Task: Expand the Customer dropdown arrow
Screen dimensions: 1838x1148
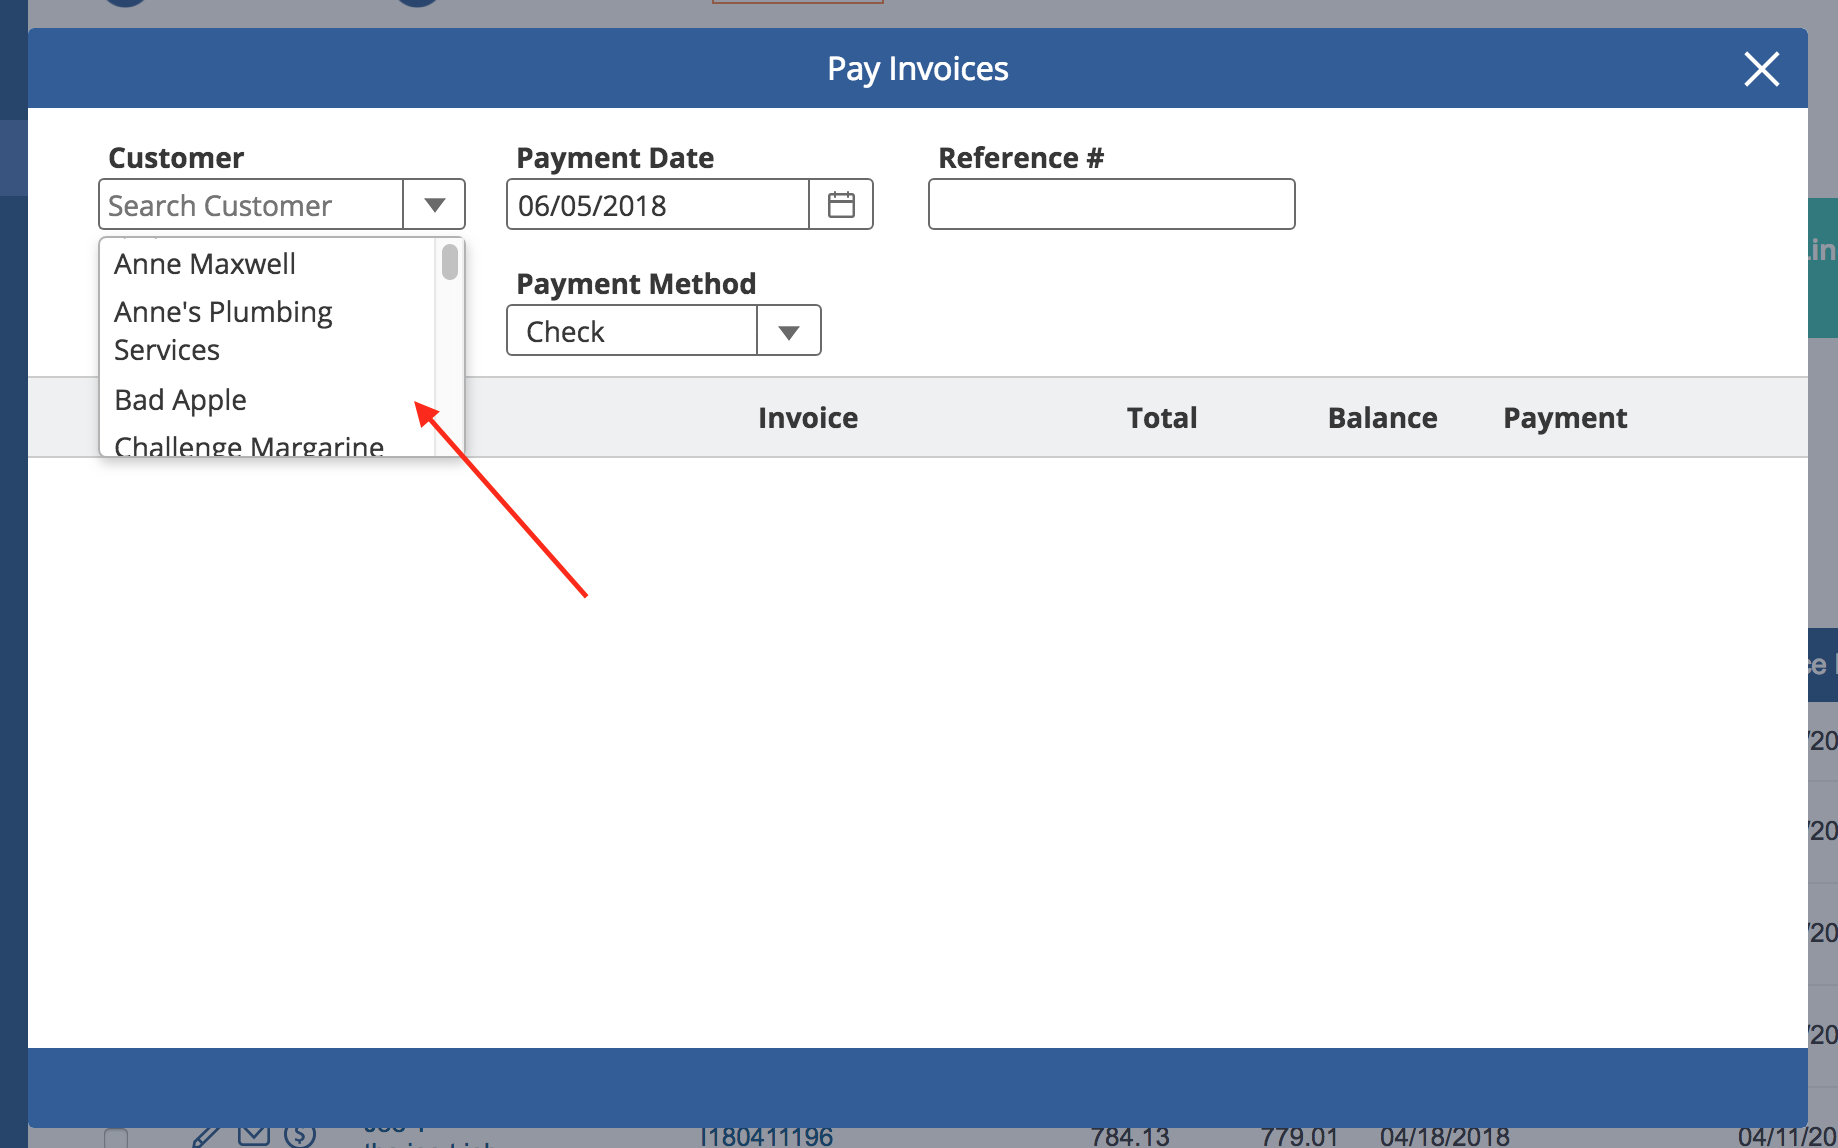Action: 434,205
